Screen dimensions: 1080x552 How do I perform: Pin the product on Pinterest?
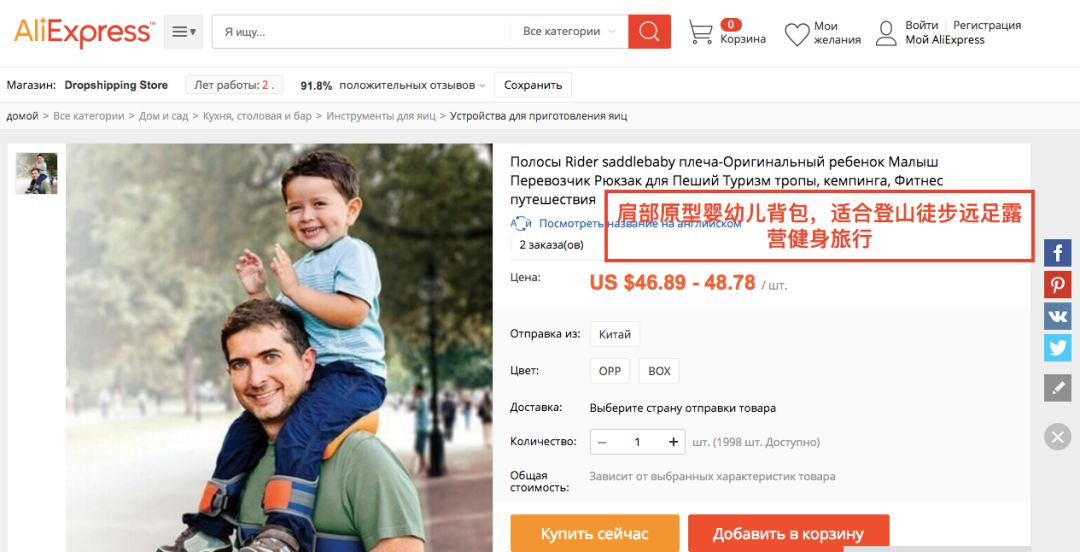[x=1057, y=285]
